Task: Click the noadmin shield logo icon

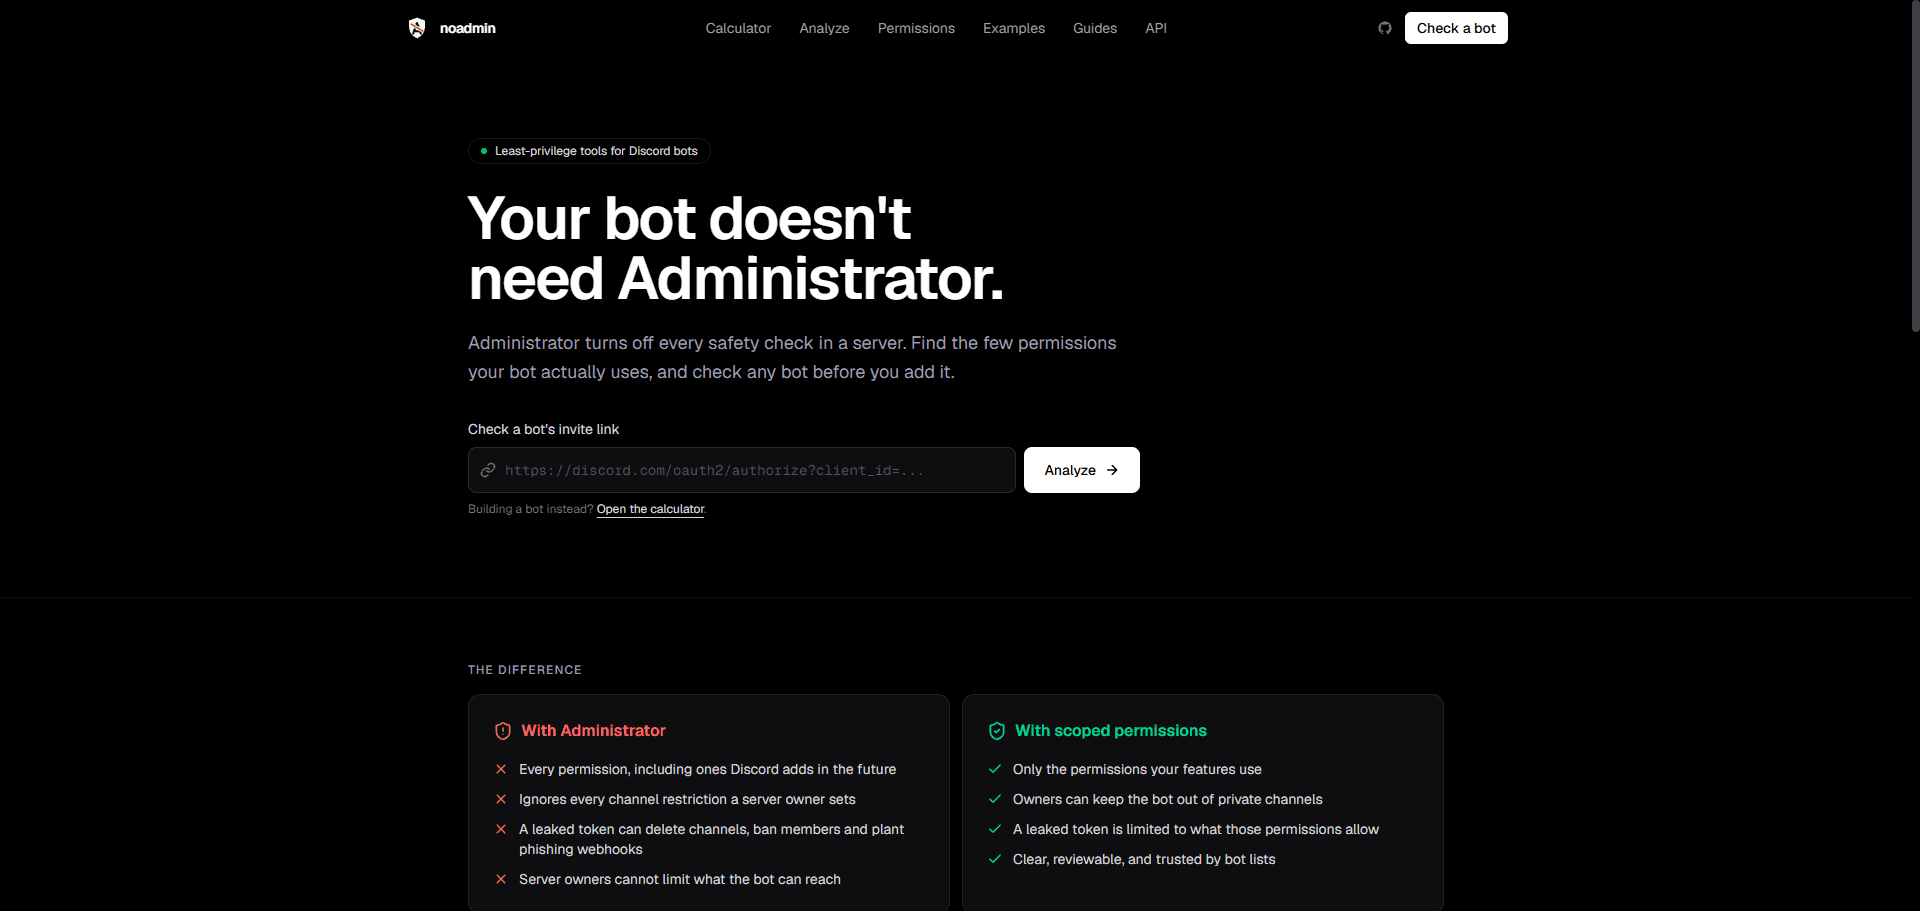Action: (x=417, y=28)
